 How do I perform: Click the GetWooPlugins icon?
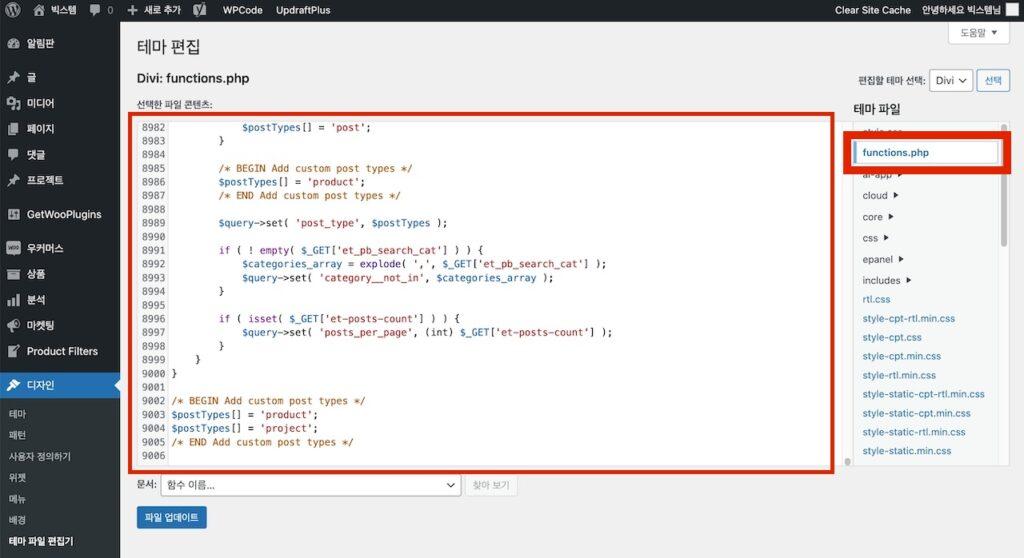coord(14,214)
